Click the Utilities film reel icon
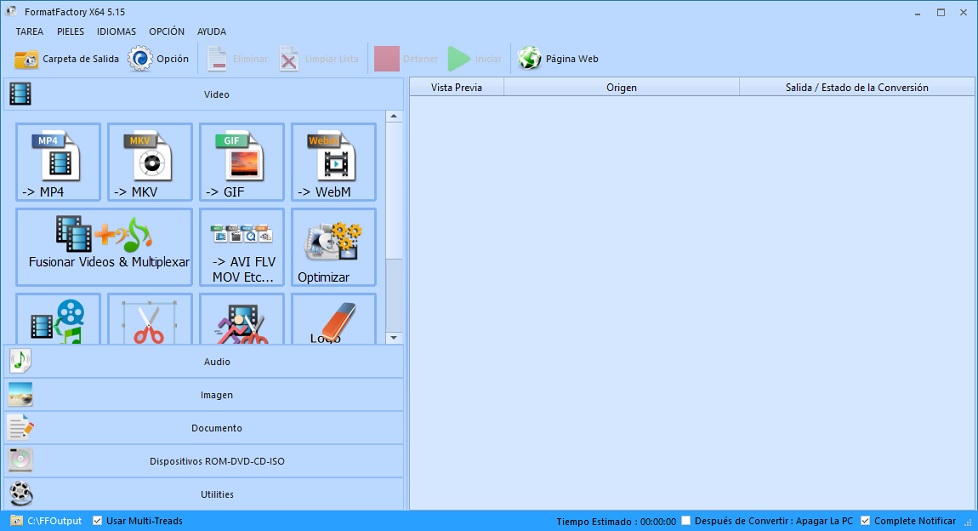978x531 pixels. 21,494
